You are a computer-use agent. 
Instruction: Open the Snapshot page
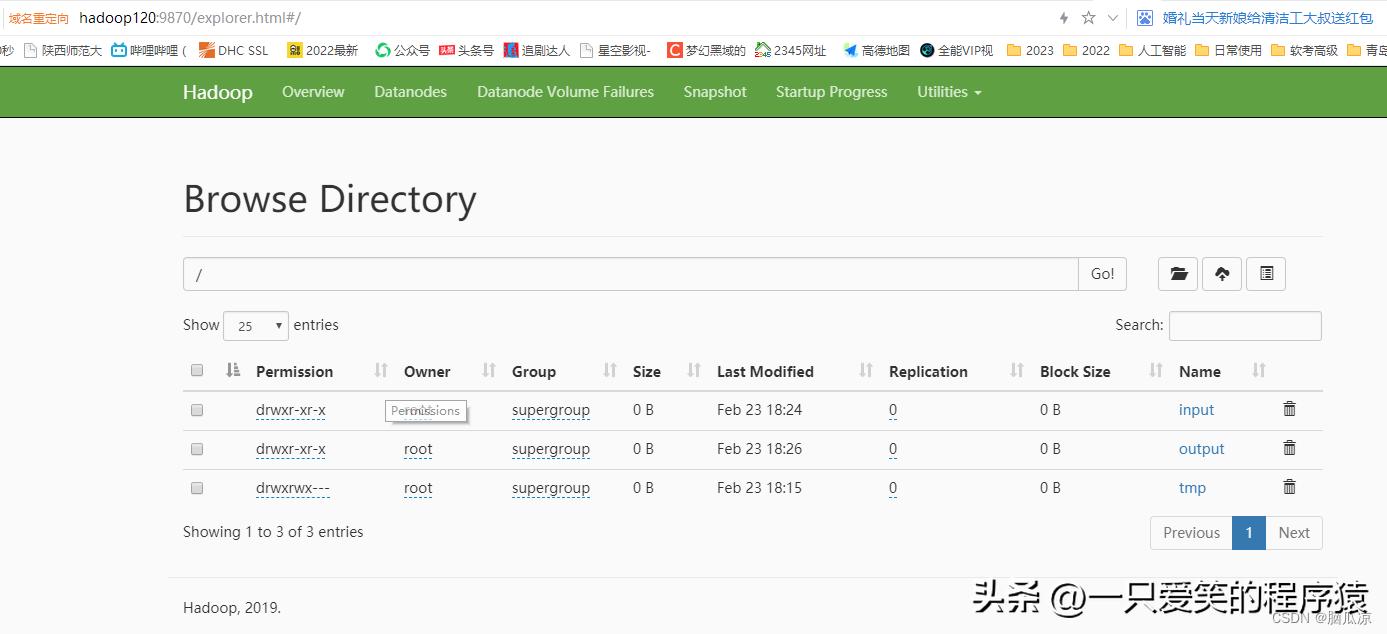point(714,91)
